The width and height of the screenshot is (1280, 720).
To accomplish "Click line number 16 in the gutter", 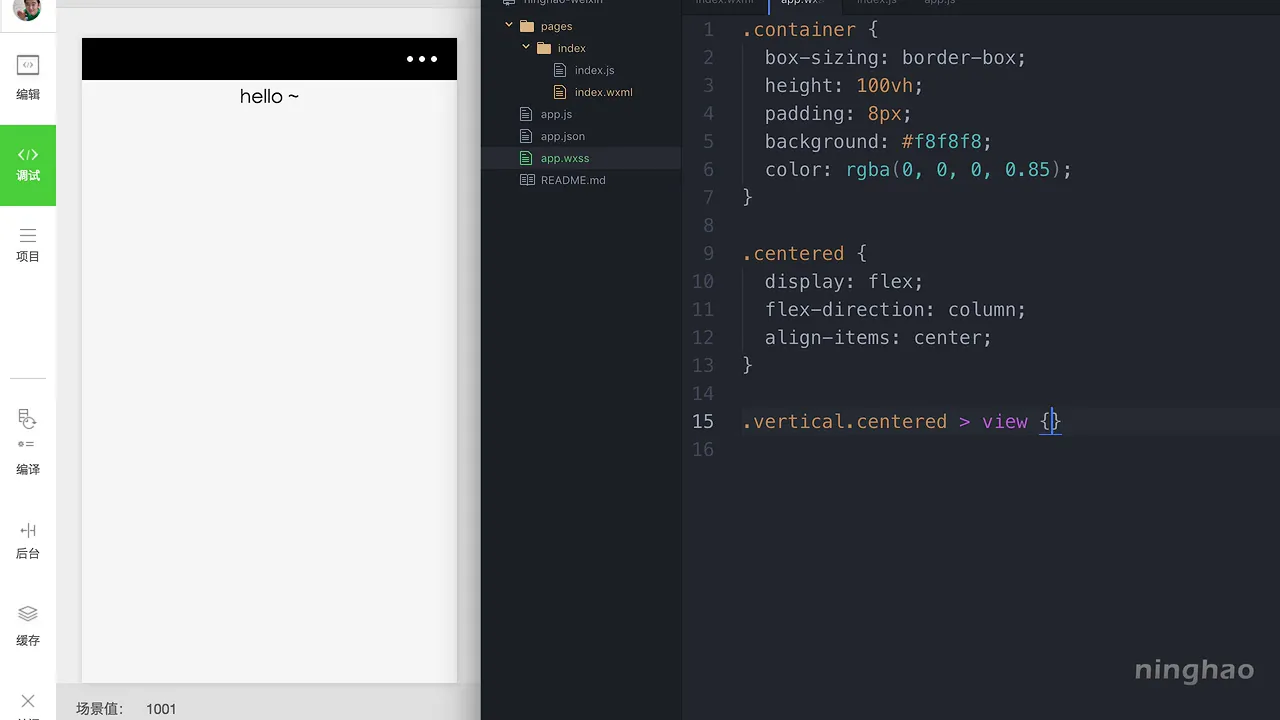I will pyautogui.click(x=703, y=450).
